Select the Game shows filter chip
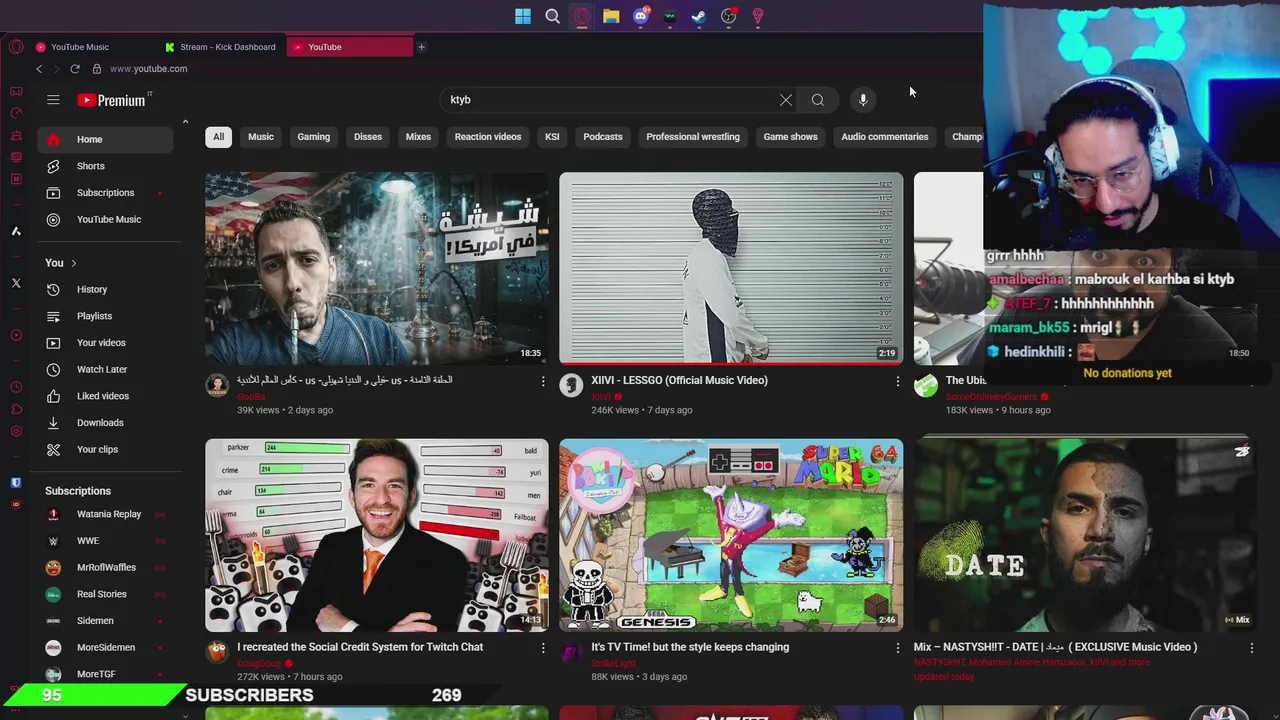The width and height of the screenshot is (1280, 720). 790,137
